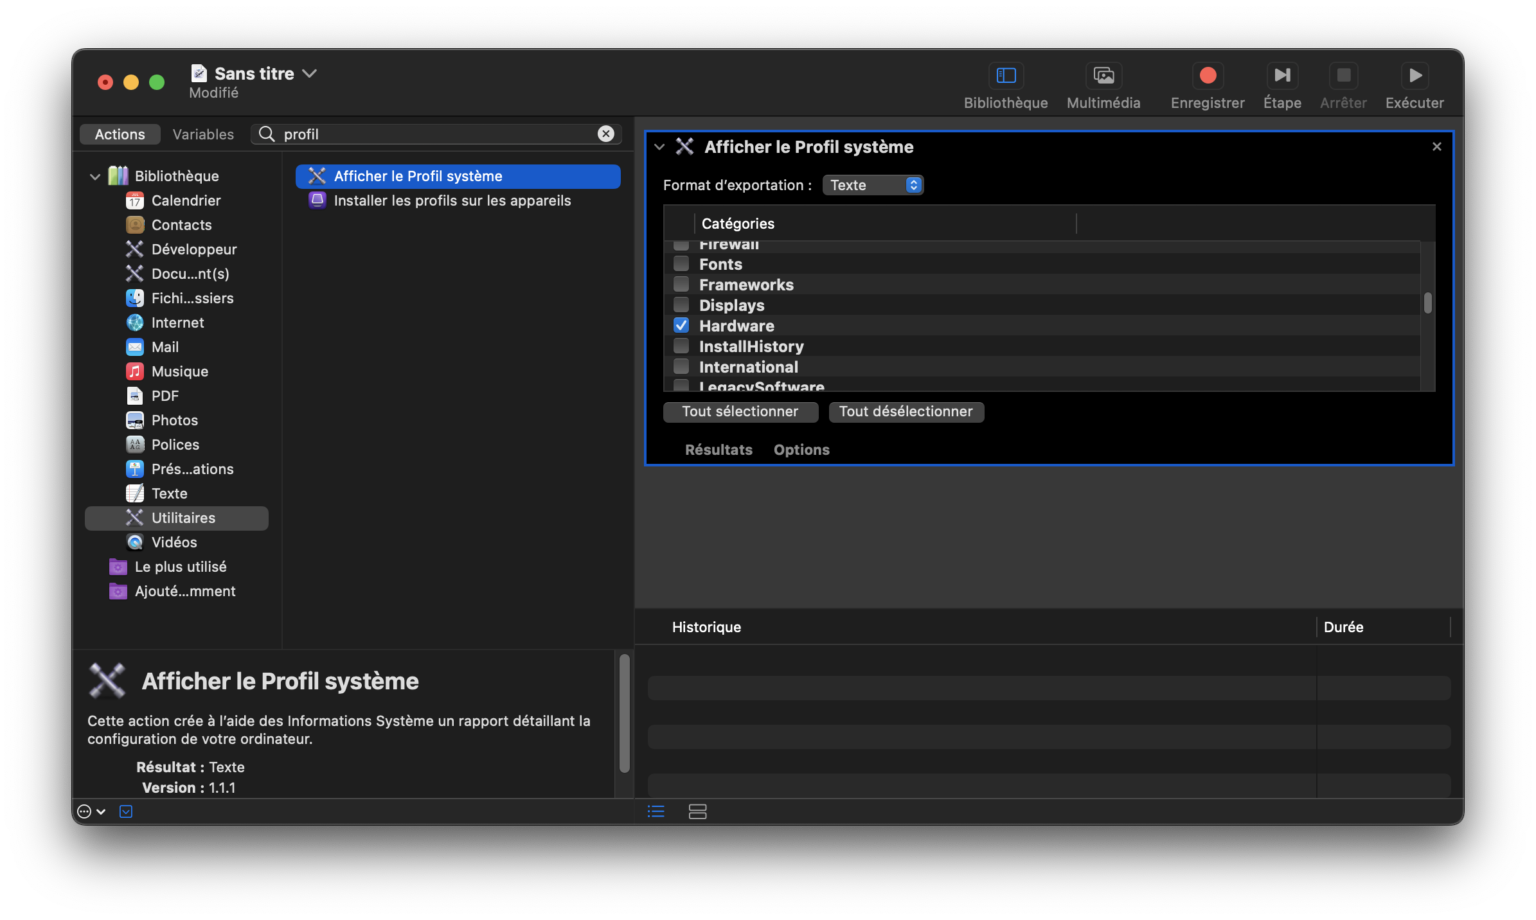The width and height of the screenshot is (1536, 920).
Task: Open the Format d'exportation Texte dropdown
Action: point(872,184)
